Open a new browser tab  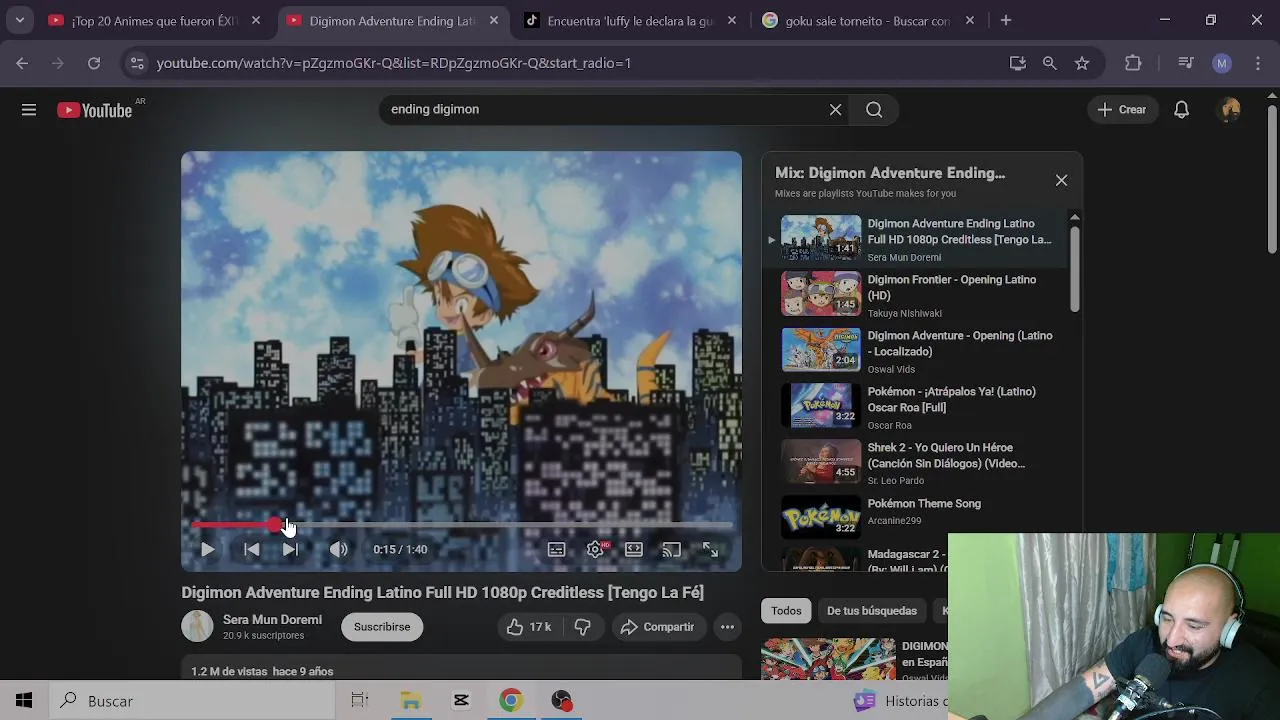point(1006,20)
